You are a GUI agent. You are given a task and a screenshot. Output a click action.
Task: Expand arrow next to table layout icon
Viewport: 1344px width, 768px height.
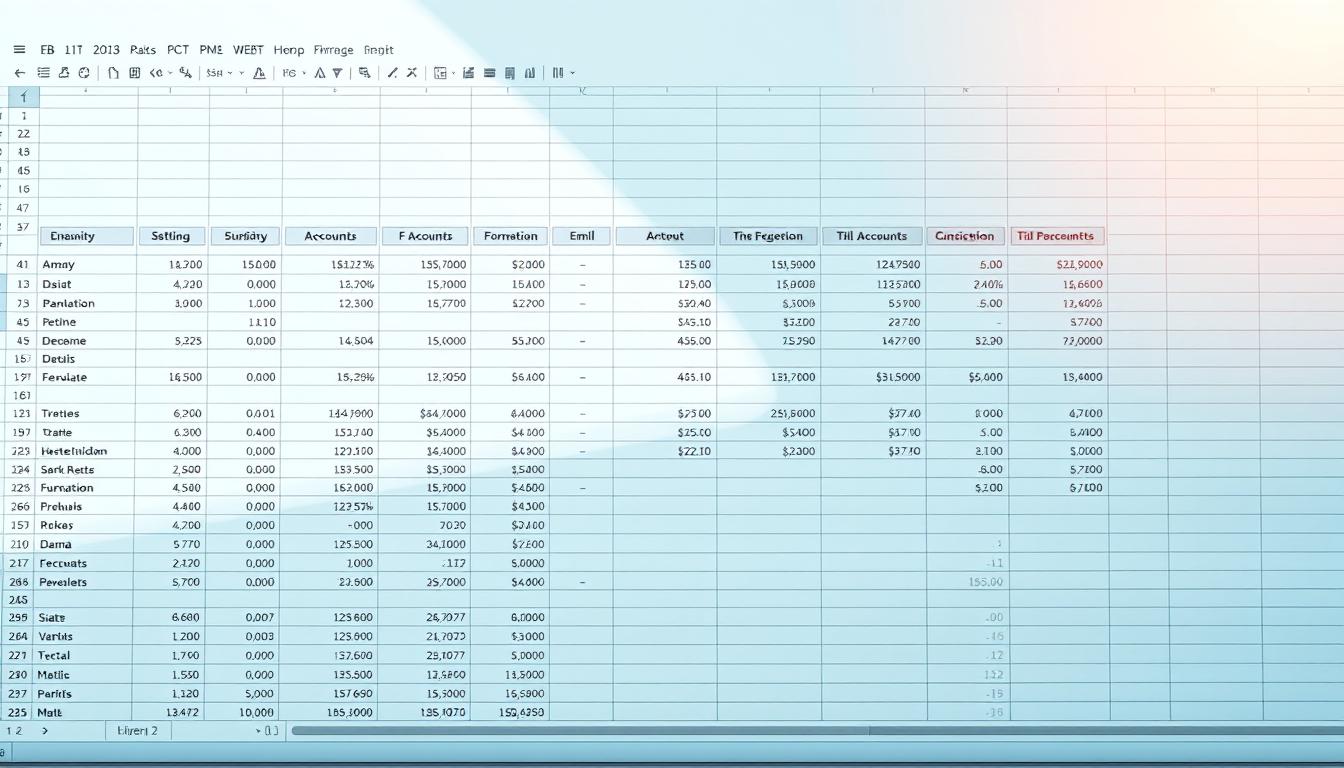(454, 73)
